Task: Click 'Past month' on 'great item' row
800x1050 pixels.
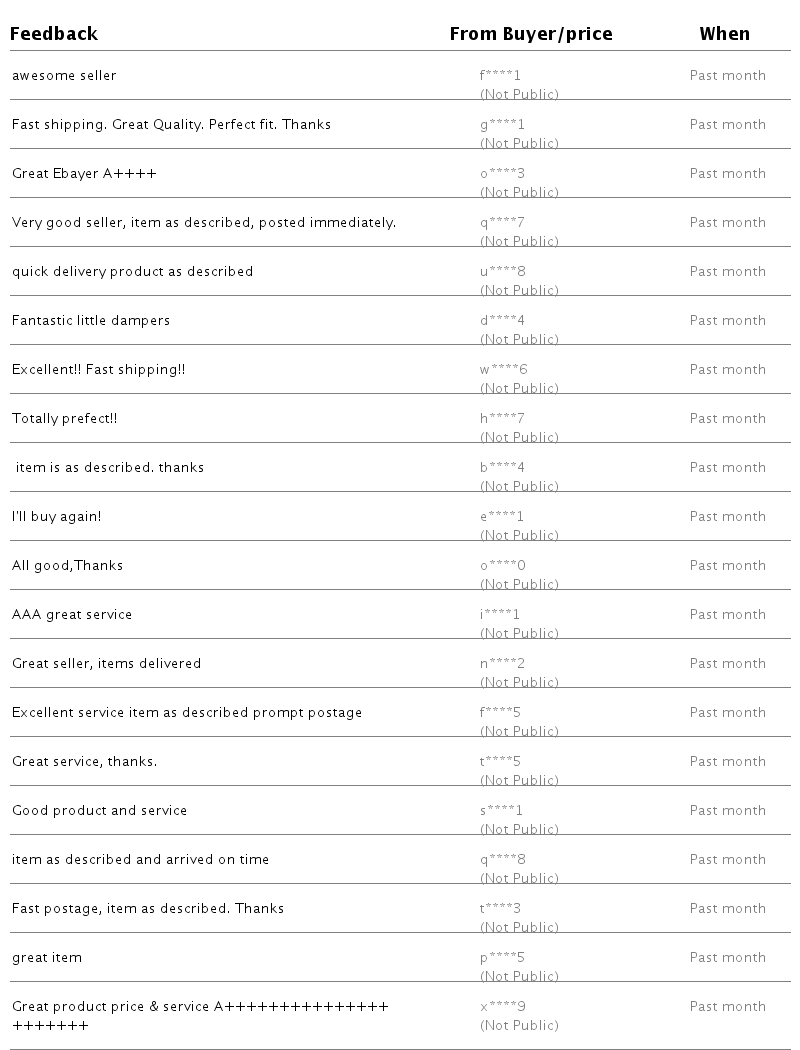Action: coord(727,958)
